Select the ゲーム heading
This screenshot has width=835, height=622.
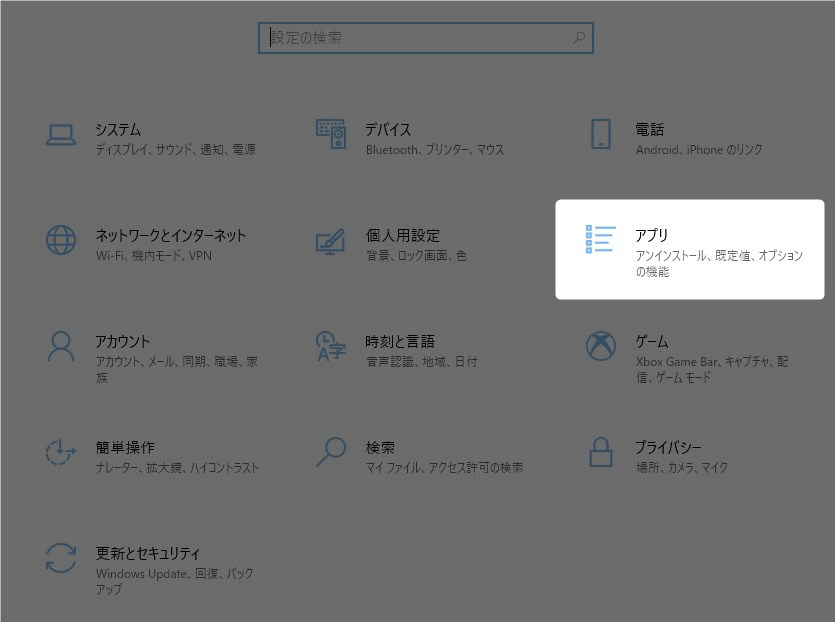click(652, 341)
